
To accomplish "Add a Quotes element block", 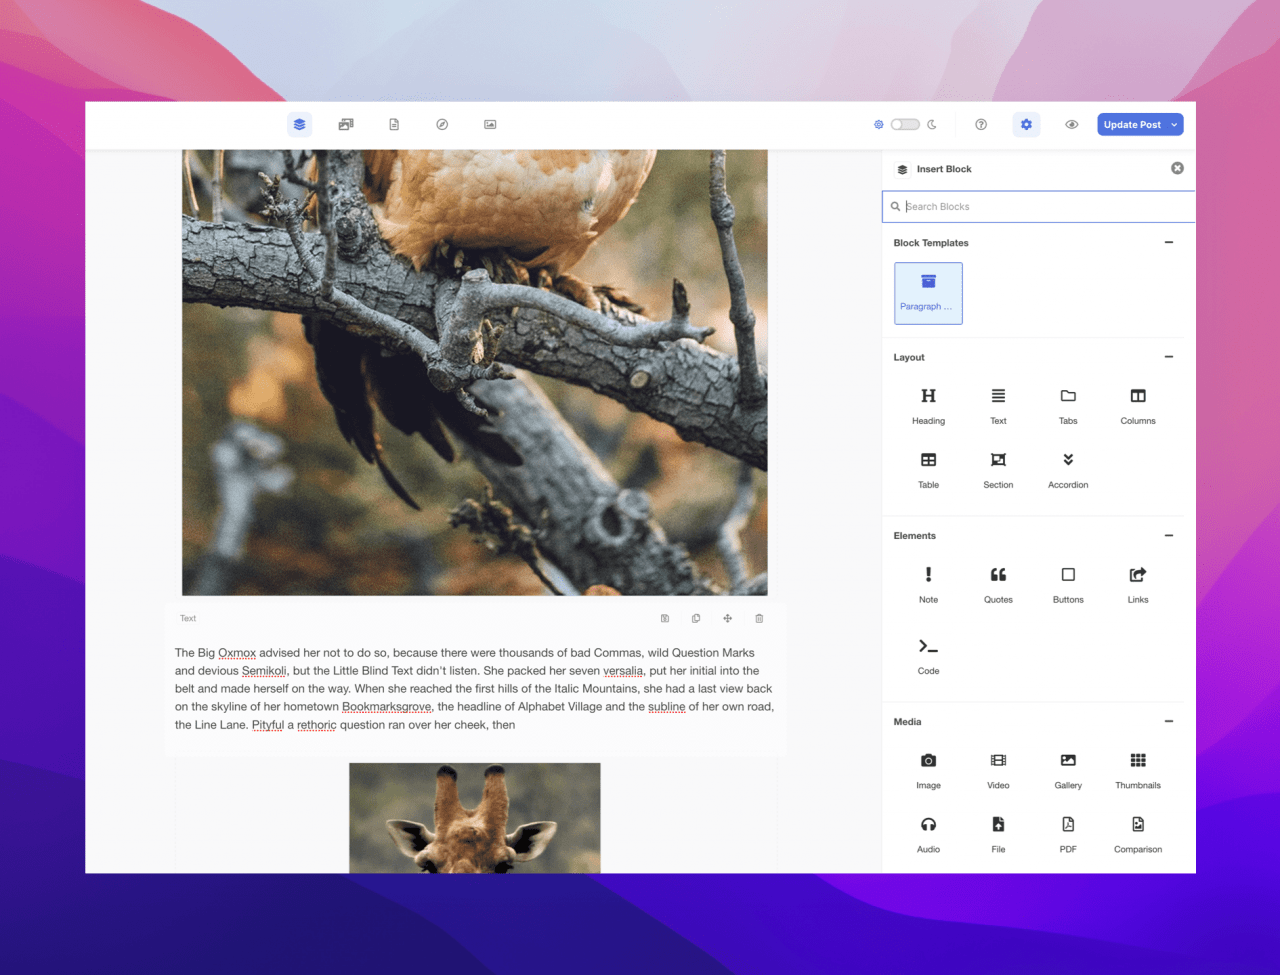I will (x=998, y=584).
